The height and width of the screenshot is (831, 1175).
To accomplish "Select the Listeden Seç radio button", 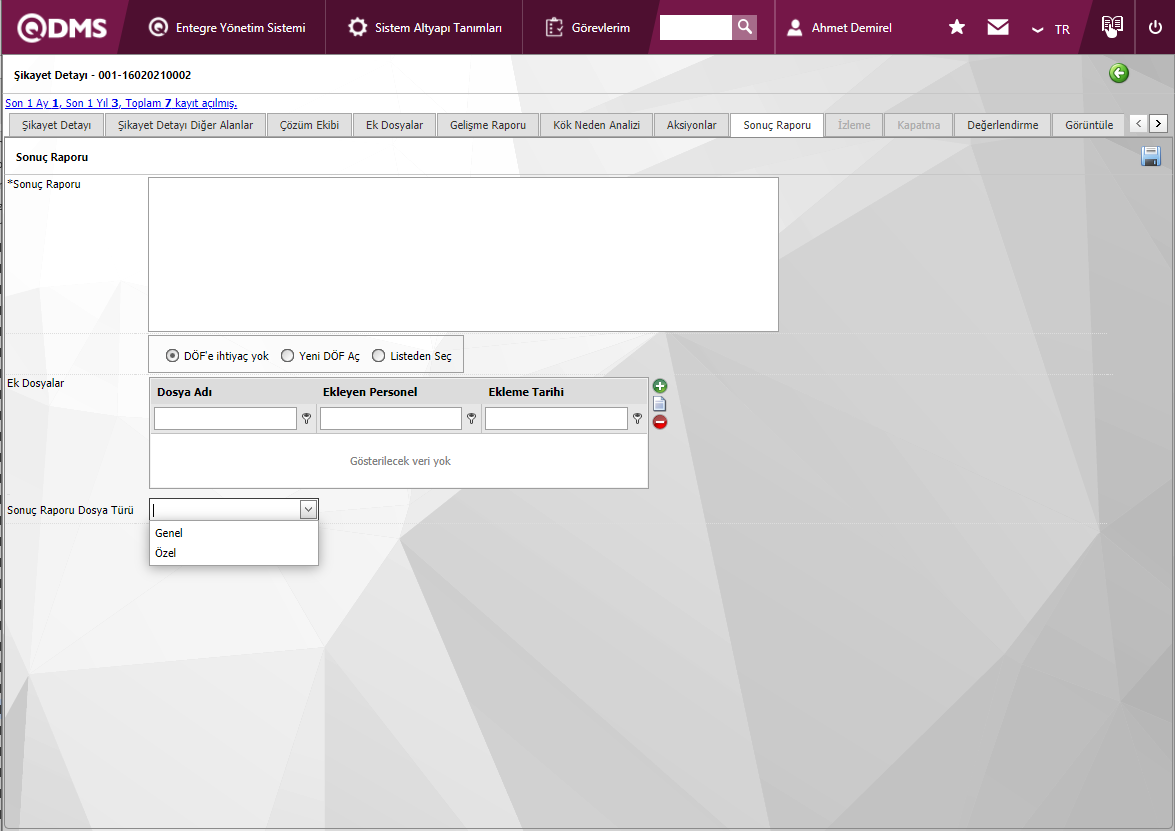I will pyautogui.click(x=378, y=356).
